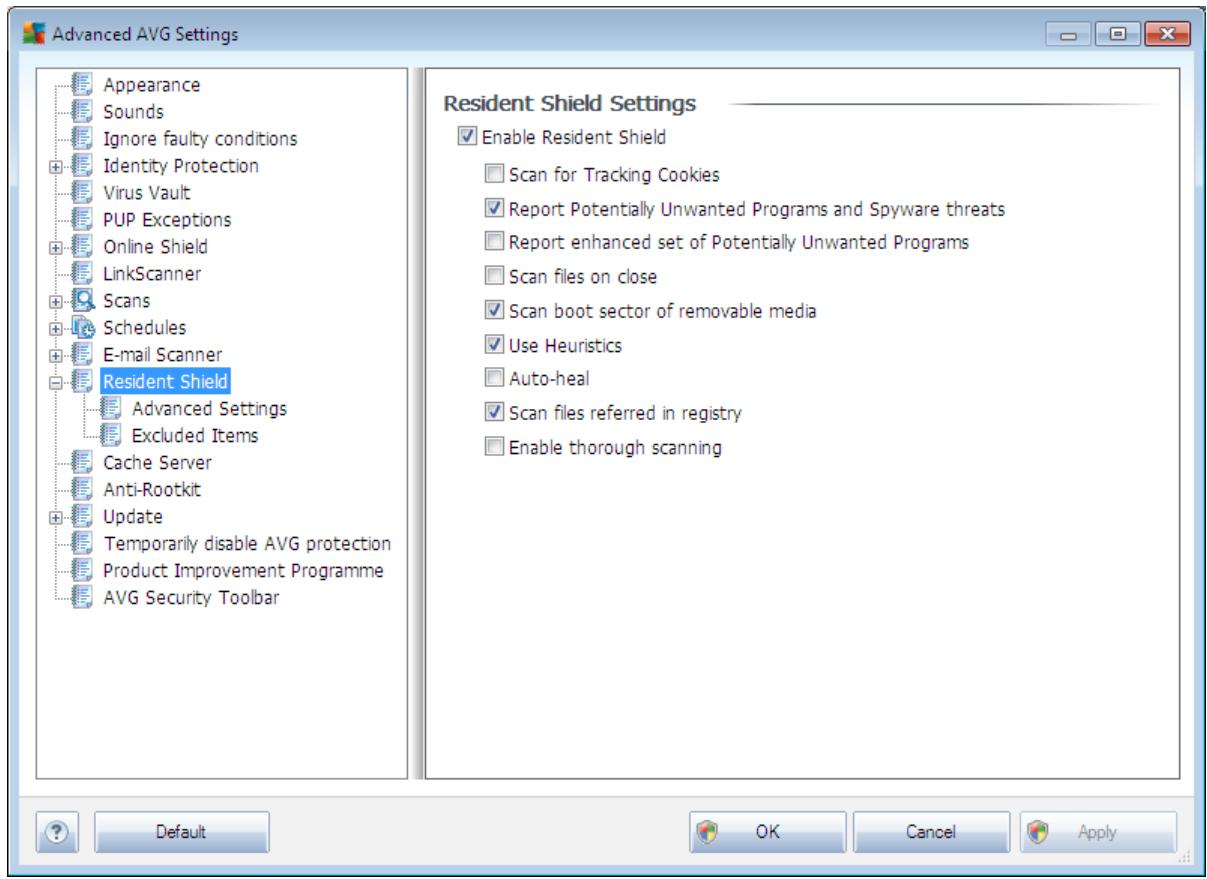
Task: Toggle Enable Resident Shield checkbox
Action: click(465, 137)
